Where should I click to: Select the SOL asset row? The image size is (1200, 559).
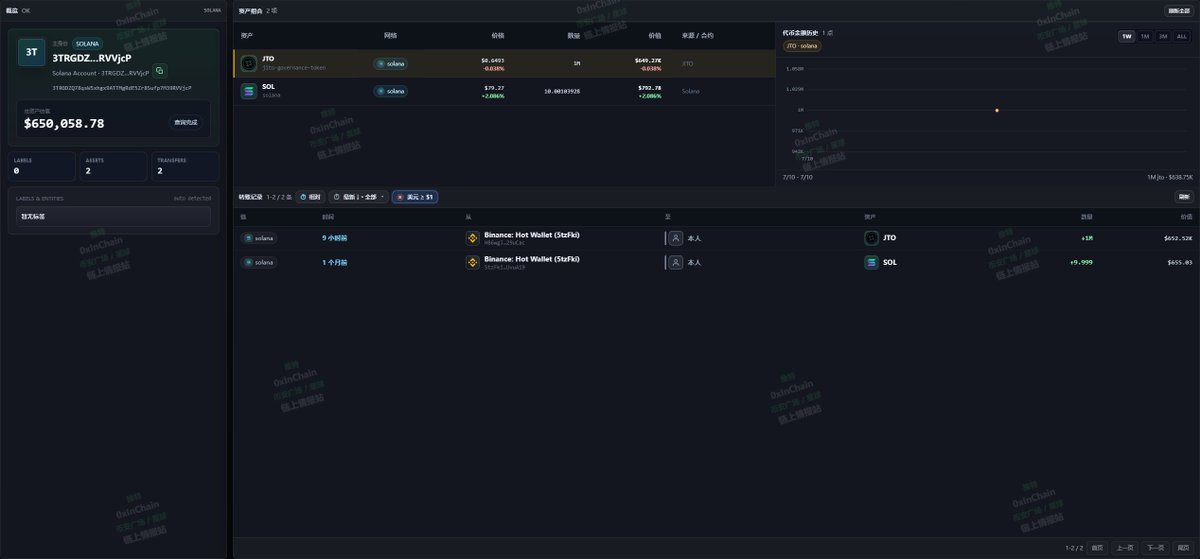(504, 91)
